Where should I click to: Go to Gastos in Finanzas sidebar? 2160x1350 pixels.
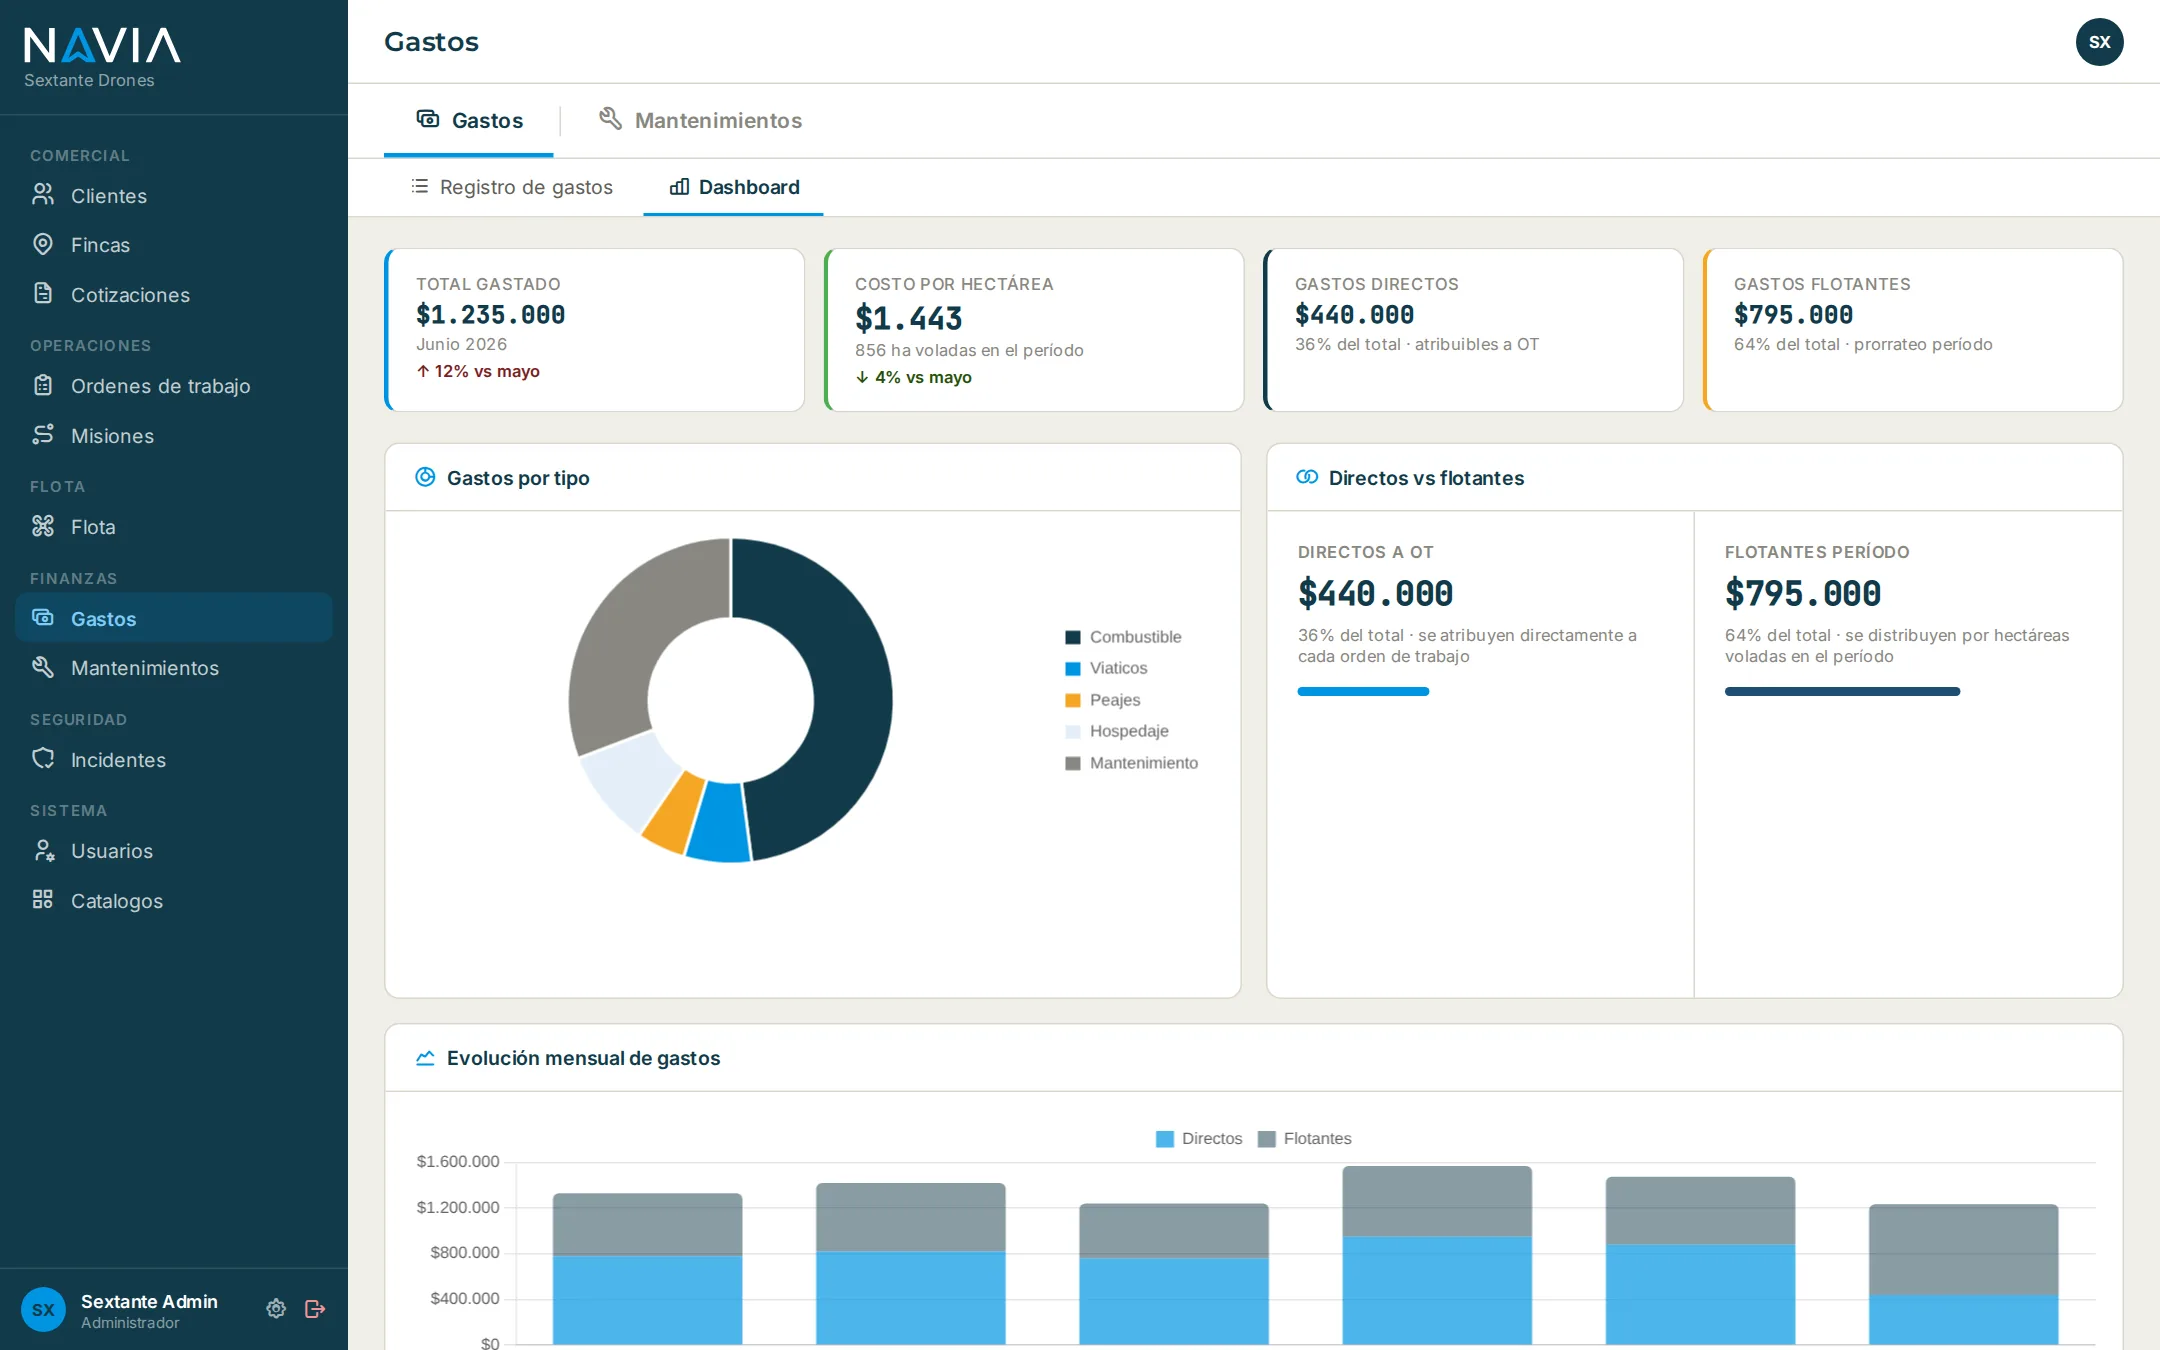[x=174, y=618]
